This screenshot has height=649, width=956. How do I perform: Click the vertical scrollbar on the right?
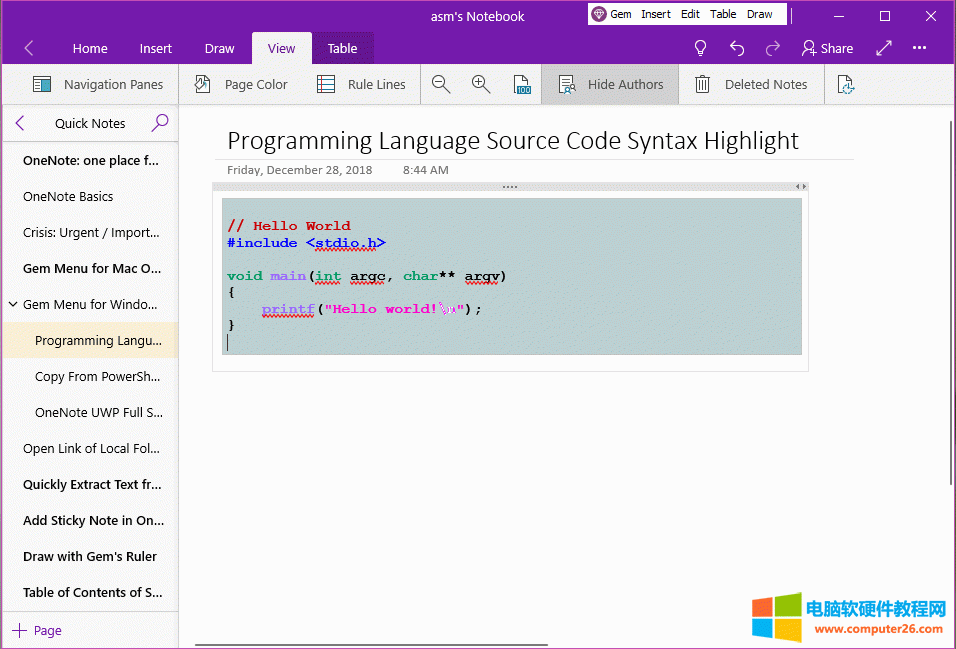949,300
